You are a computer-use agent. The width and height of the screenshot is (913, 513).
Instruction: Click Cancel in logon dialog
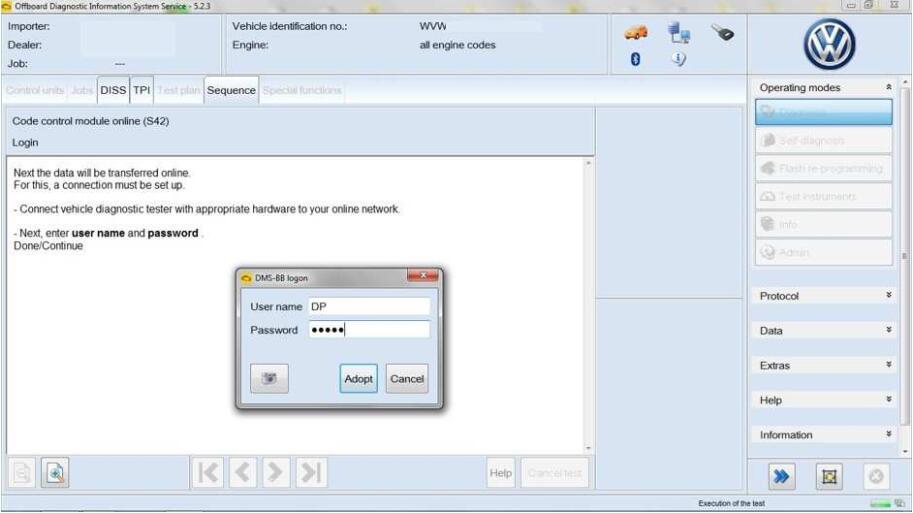point(407,378)
